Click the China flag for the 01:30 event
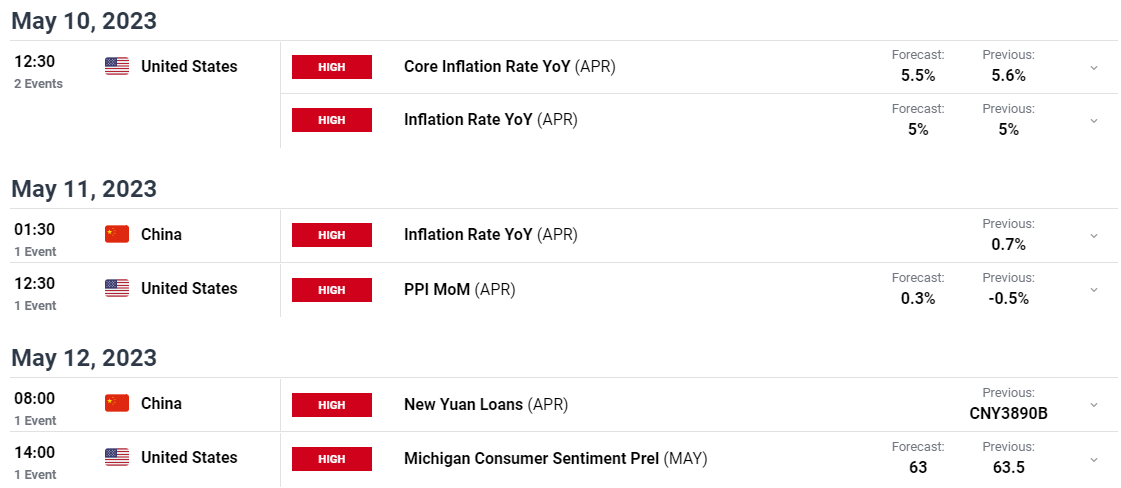The width and height of the screenshot is (1121, 488). [x=117, y=234]
